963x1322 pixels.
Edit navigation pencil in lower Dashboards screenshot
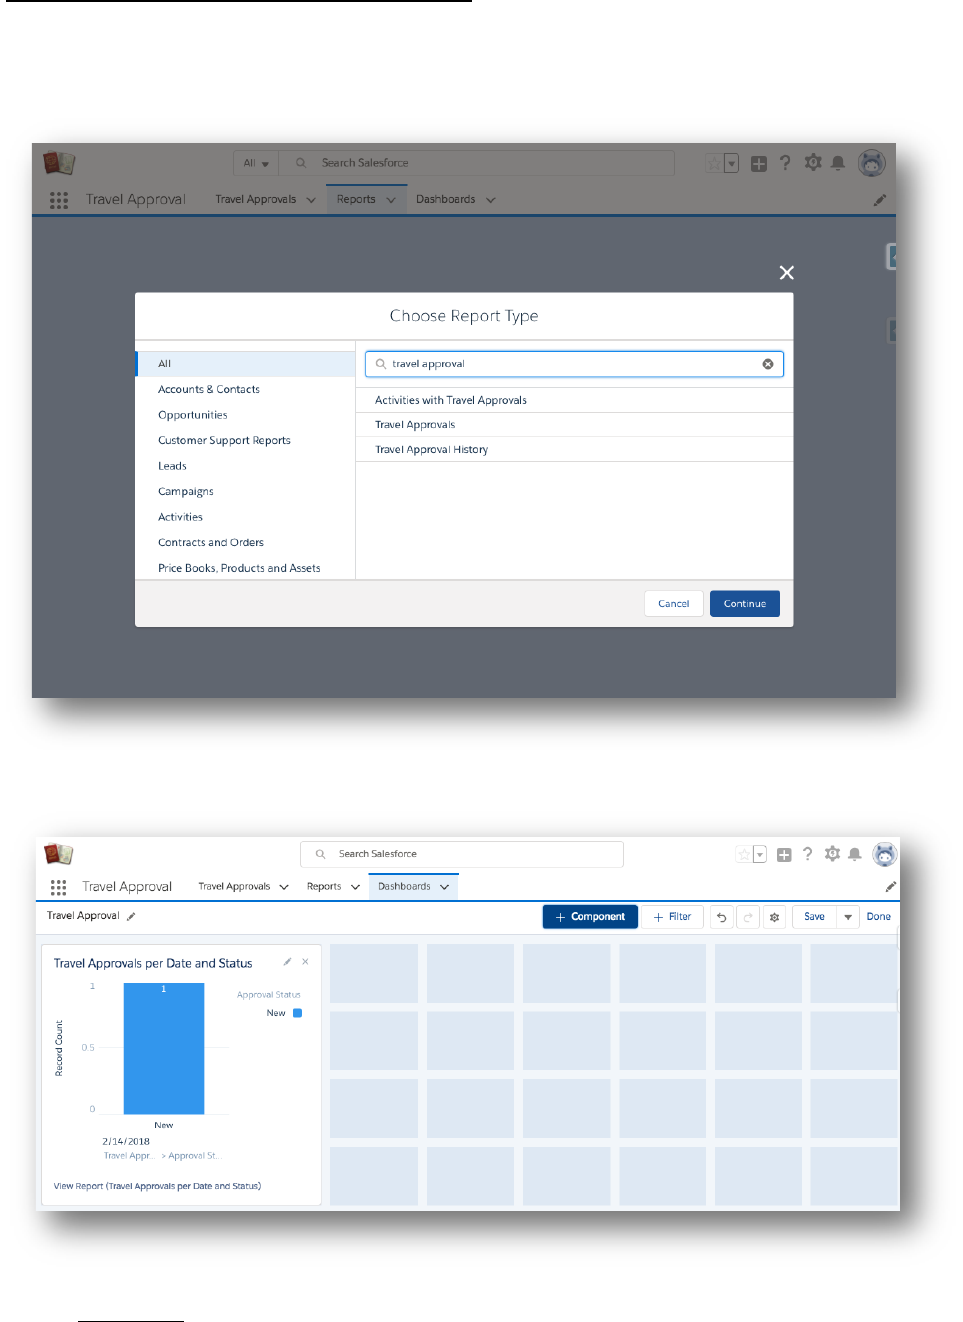890,887
